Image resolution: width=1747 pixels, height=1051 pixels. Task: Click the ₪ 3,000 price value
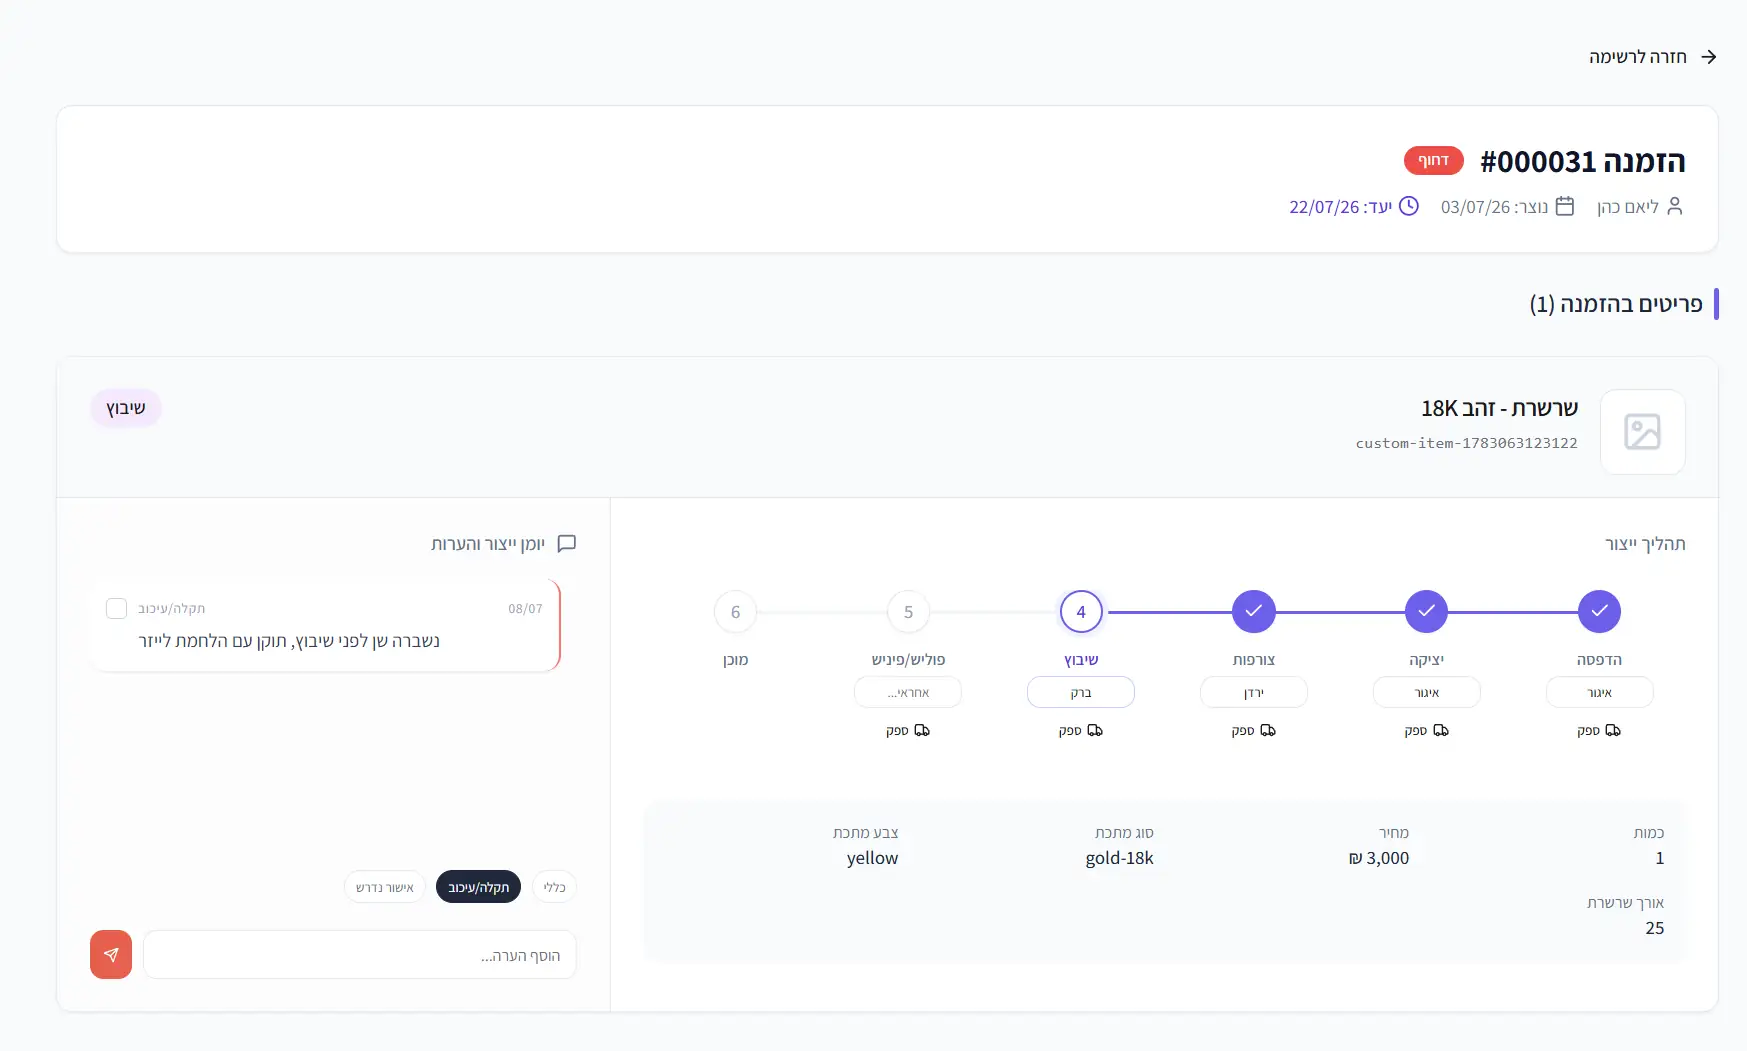coord(1378,858)
